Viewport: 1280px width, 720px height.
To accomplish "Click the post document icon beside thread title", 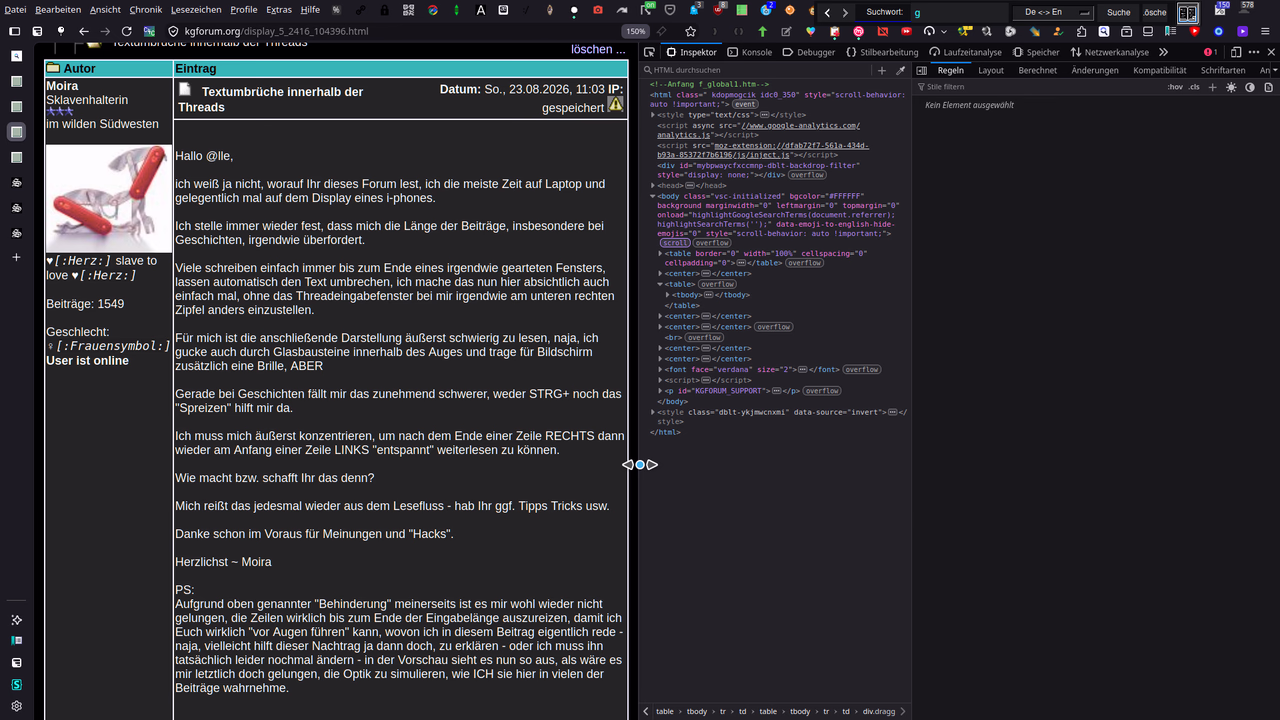I will (185, 89).
